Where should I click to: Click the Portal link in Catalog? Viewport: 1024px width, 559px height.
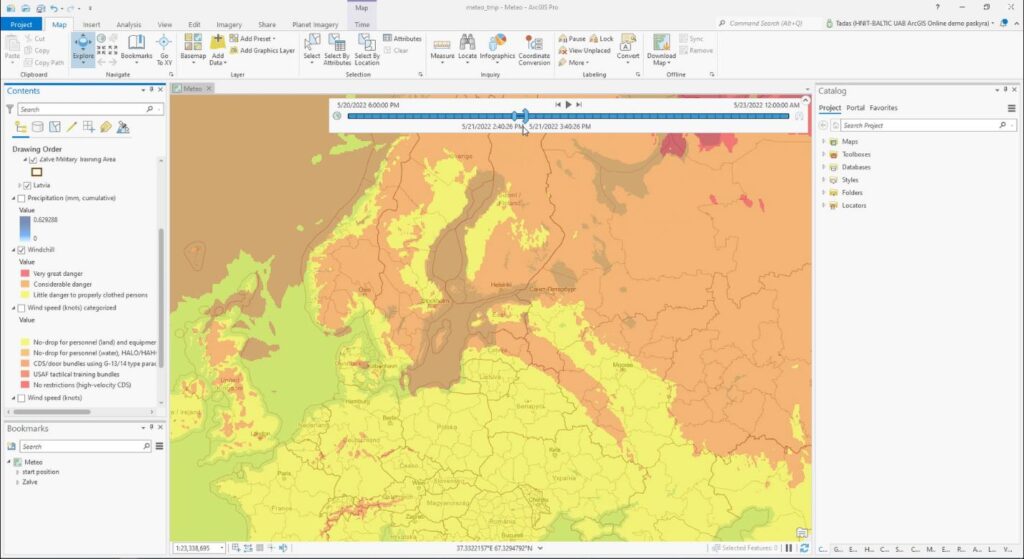pos(855,108)
